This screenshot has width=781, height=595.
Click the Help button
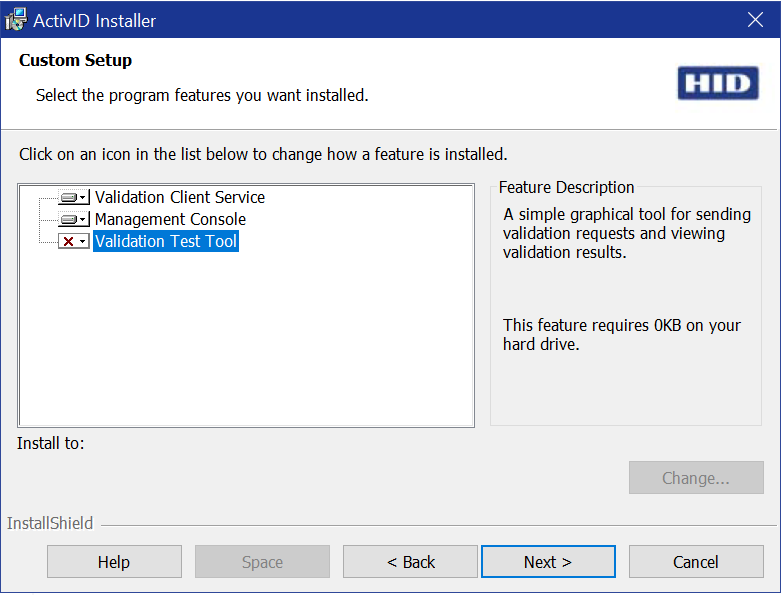114,562
